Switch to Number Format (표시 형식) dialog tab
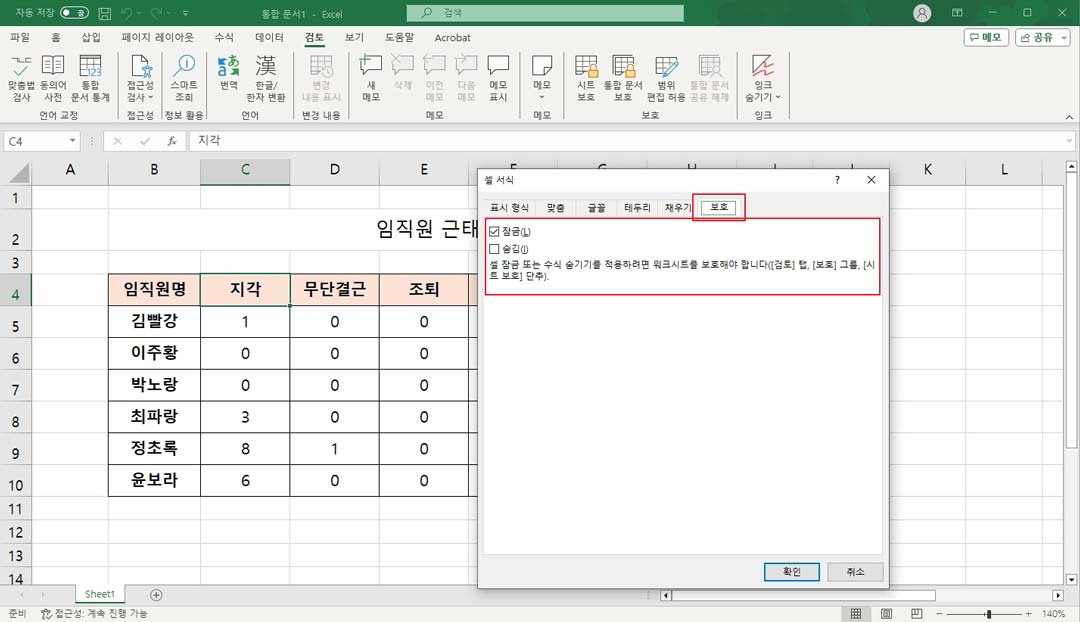1080x622 pixels. [x=510, y=207]
